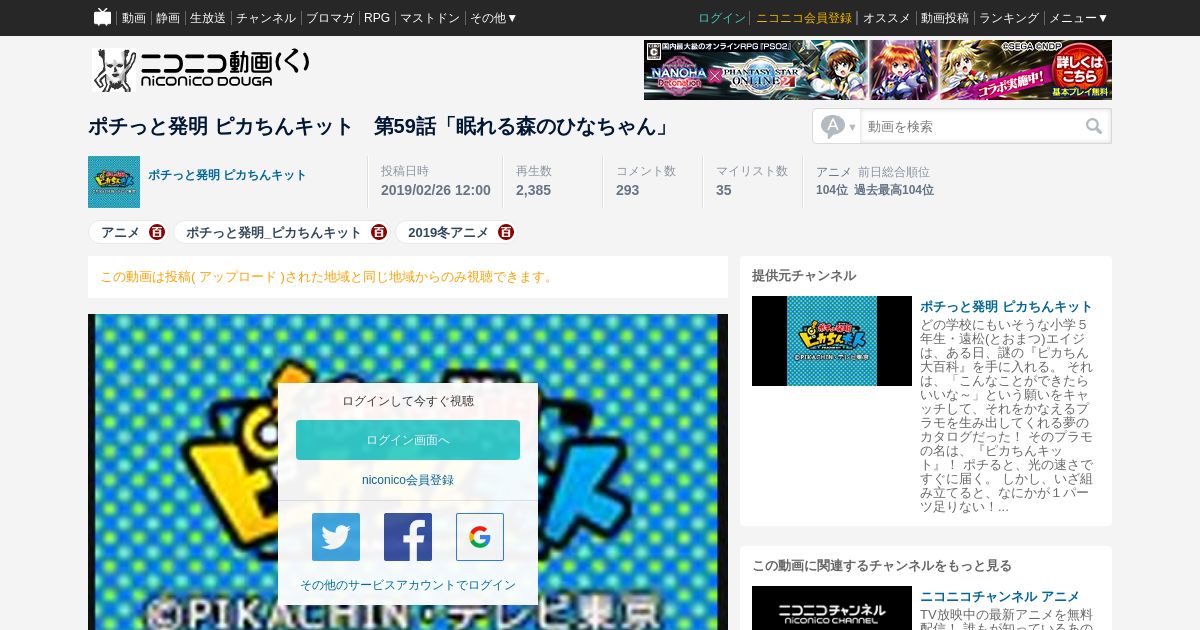
Task: Click the comment count value 293
Action: click(627, 190)
